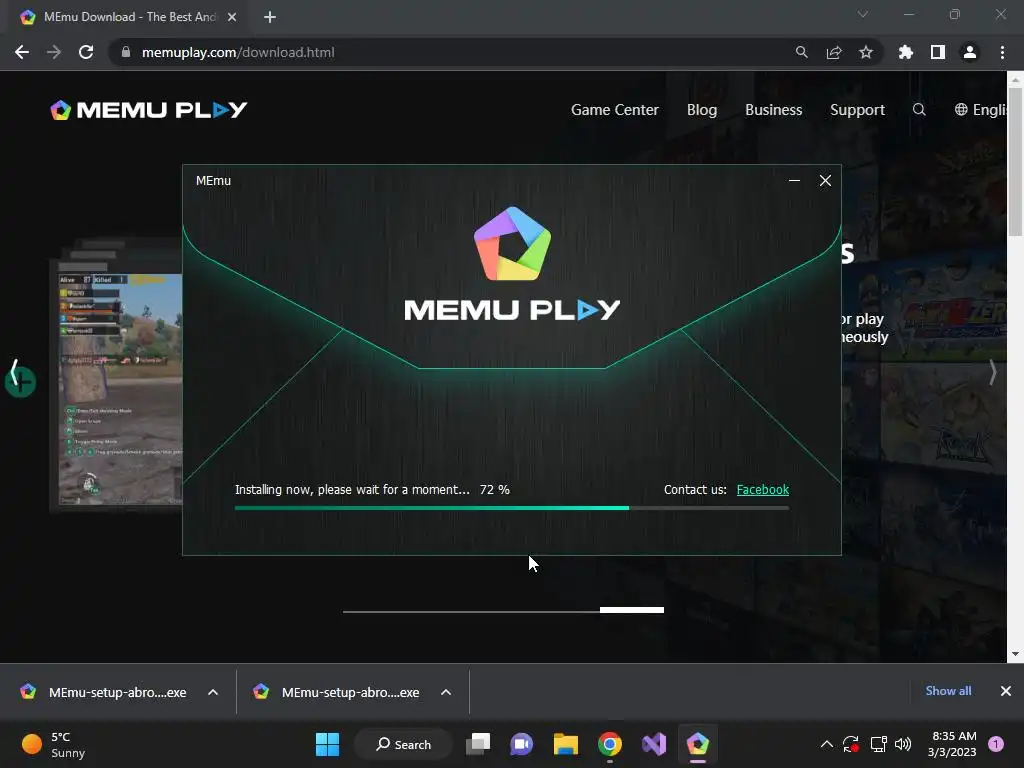Open Chrome three-dot menu
Screen dimensions: 1024x768
(1002, 52)
